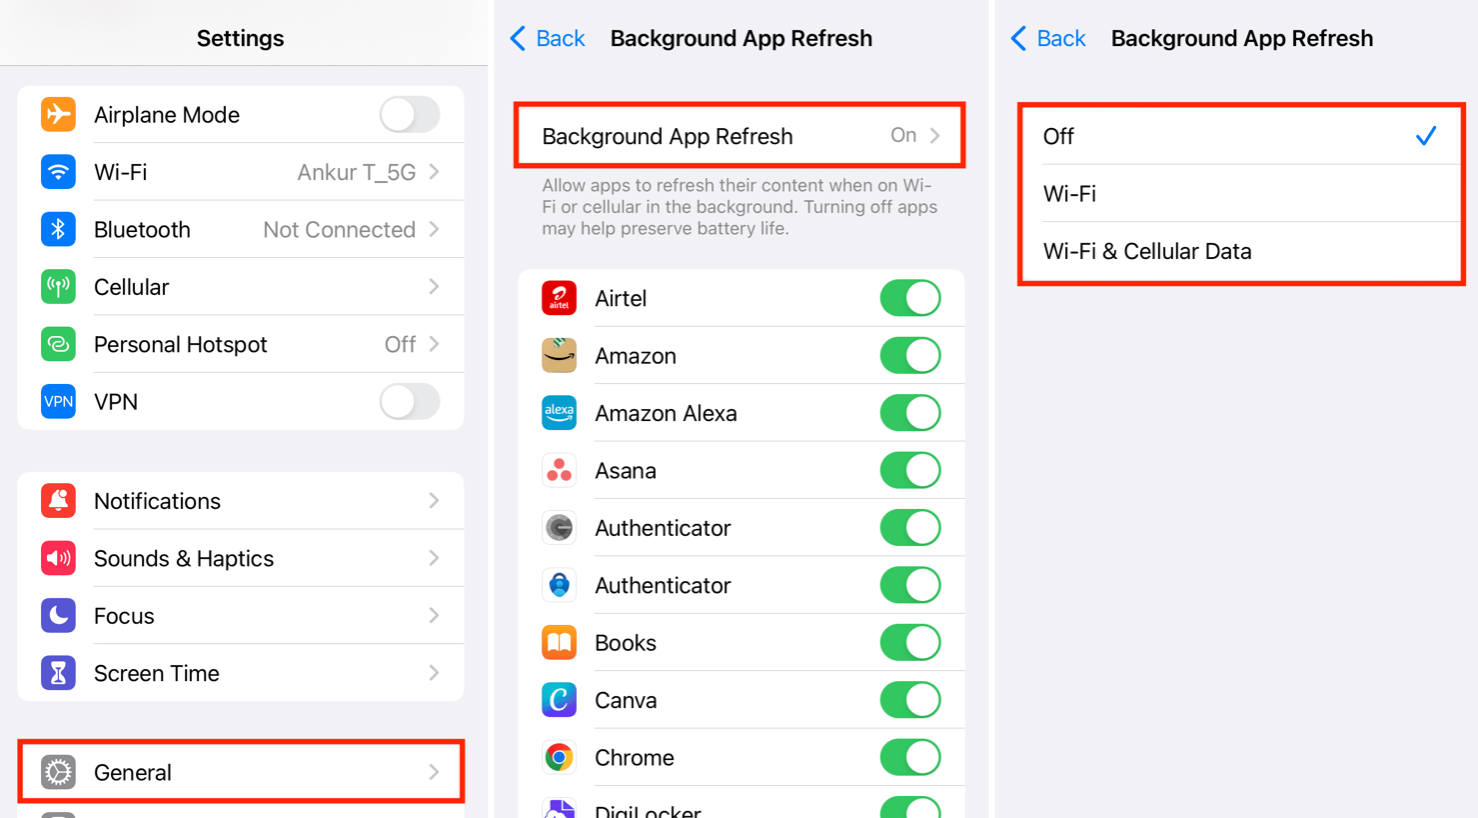
Task: Tap the Personal Hotspot icon
Action: tap(58, 344)
